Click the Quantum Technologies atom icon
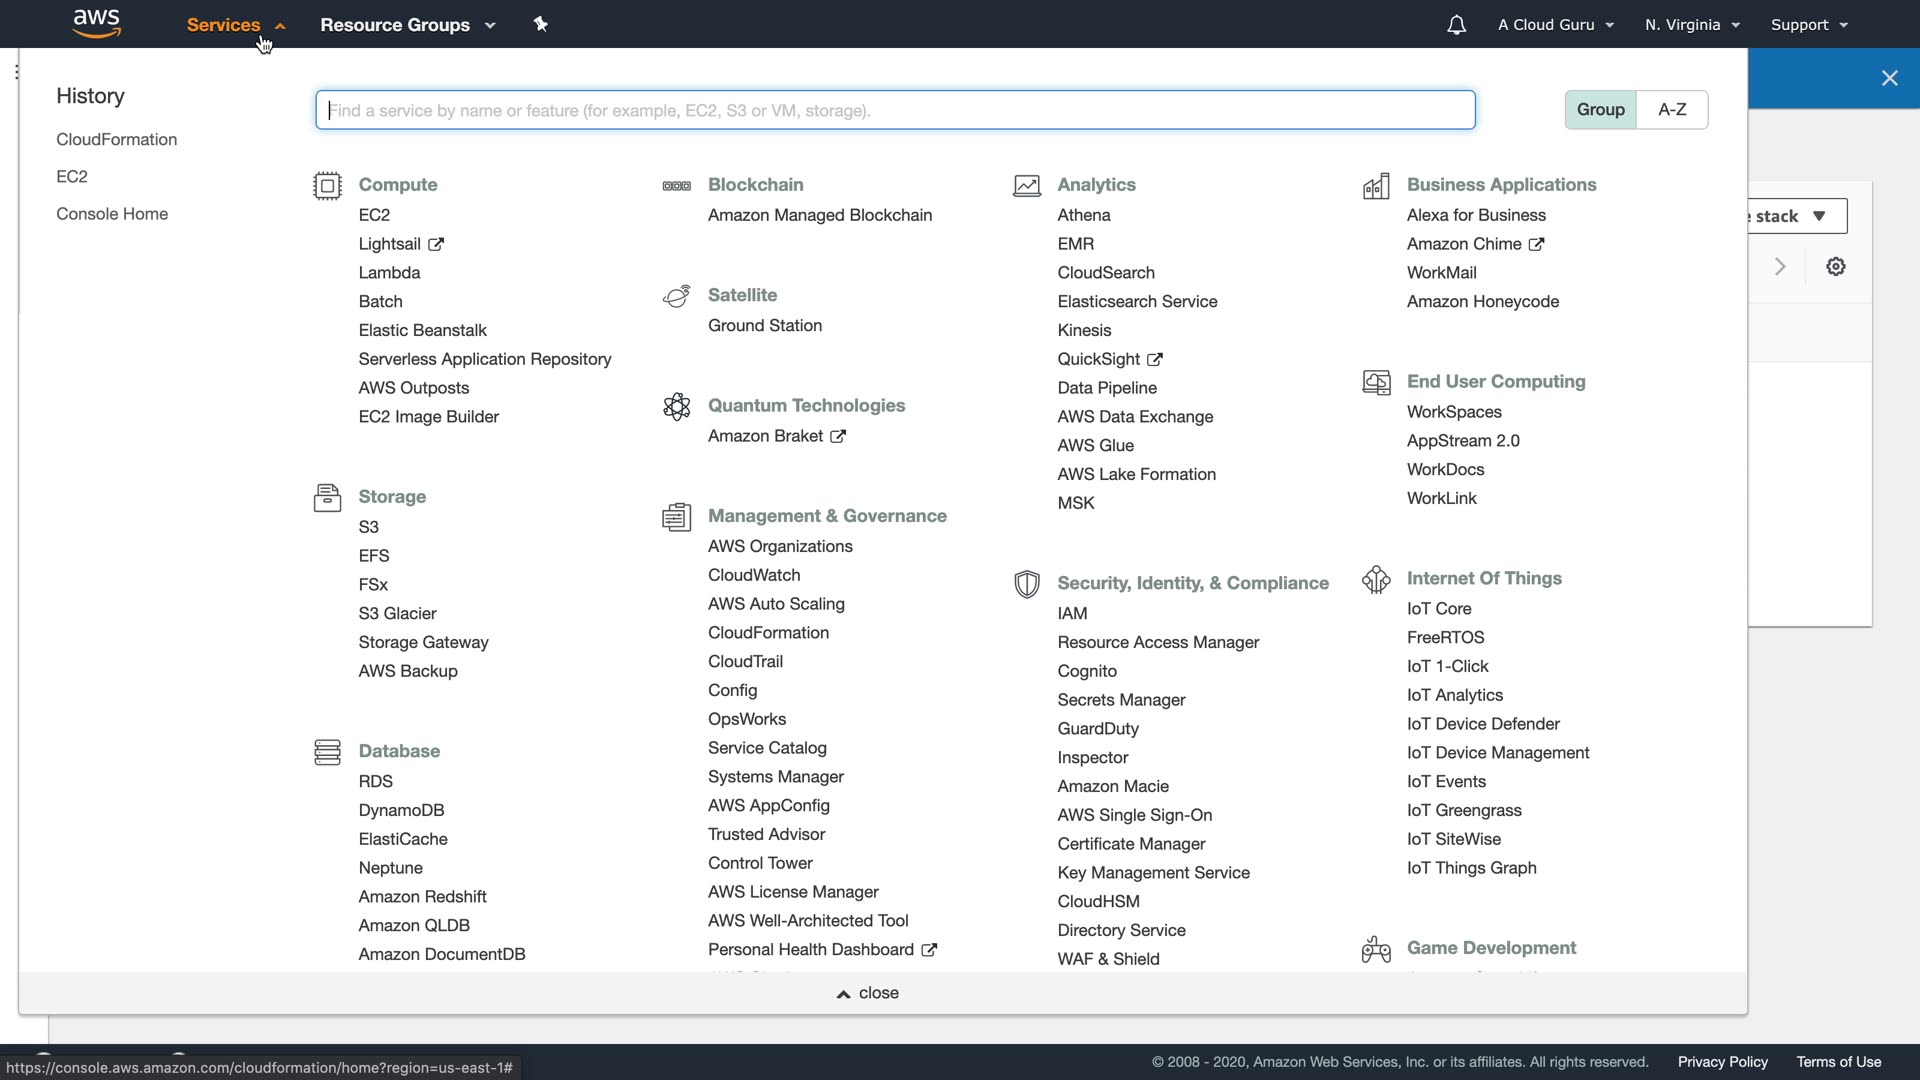The width and height of the screenshot is (1920, 1080). [677, 406]
